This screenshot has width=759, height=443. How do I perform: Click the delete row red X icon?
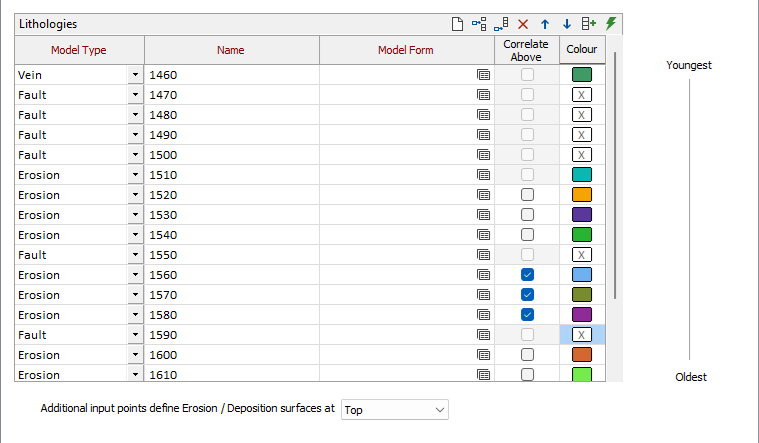click(x=523, y=24)
